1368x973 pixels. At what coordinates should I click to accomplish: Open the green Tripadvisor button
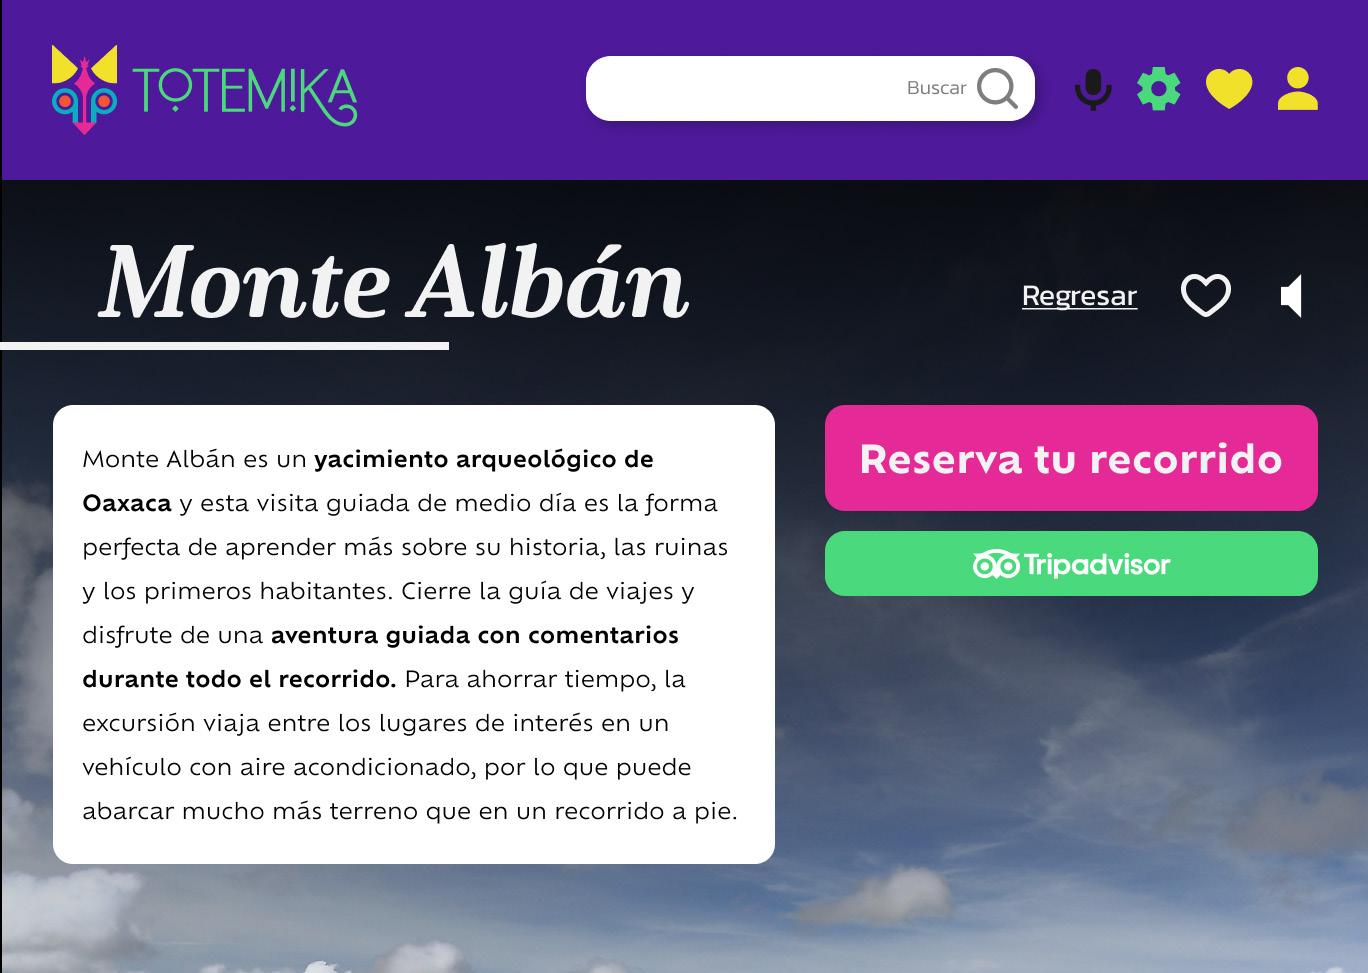coord(1071,563)
